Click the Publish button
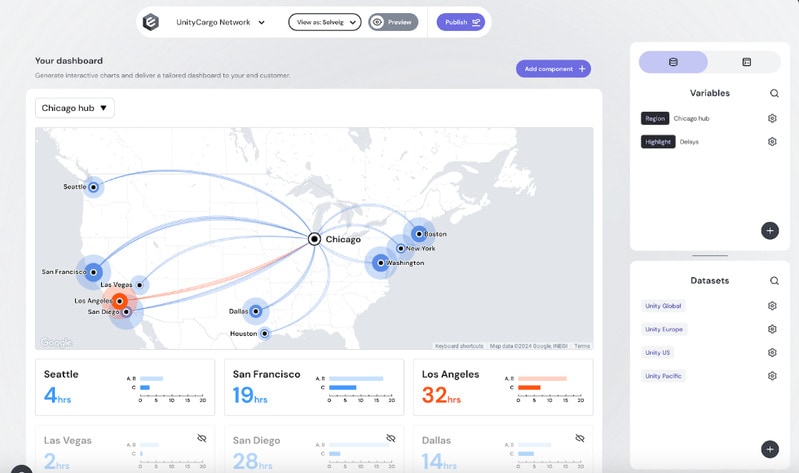 point(461,22)
